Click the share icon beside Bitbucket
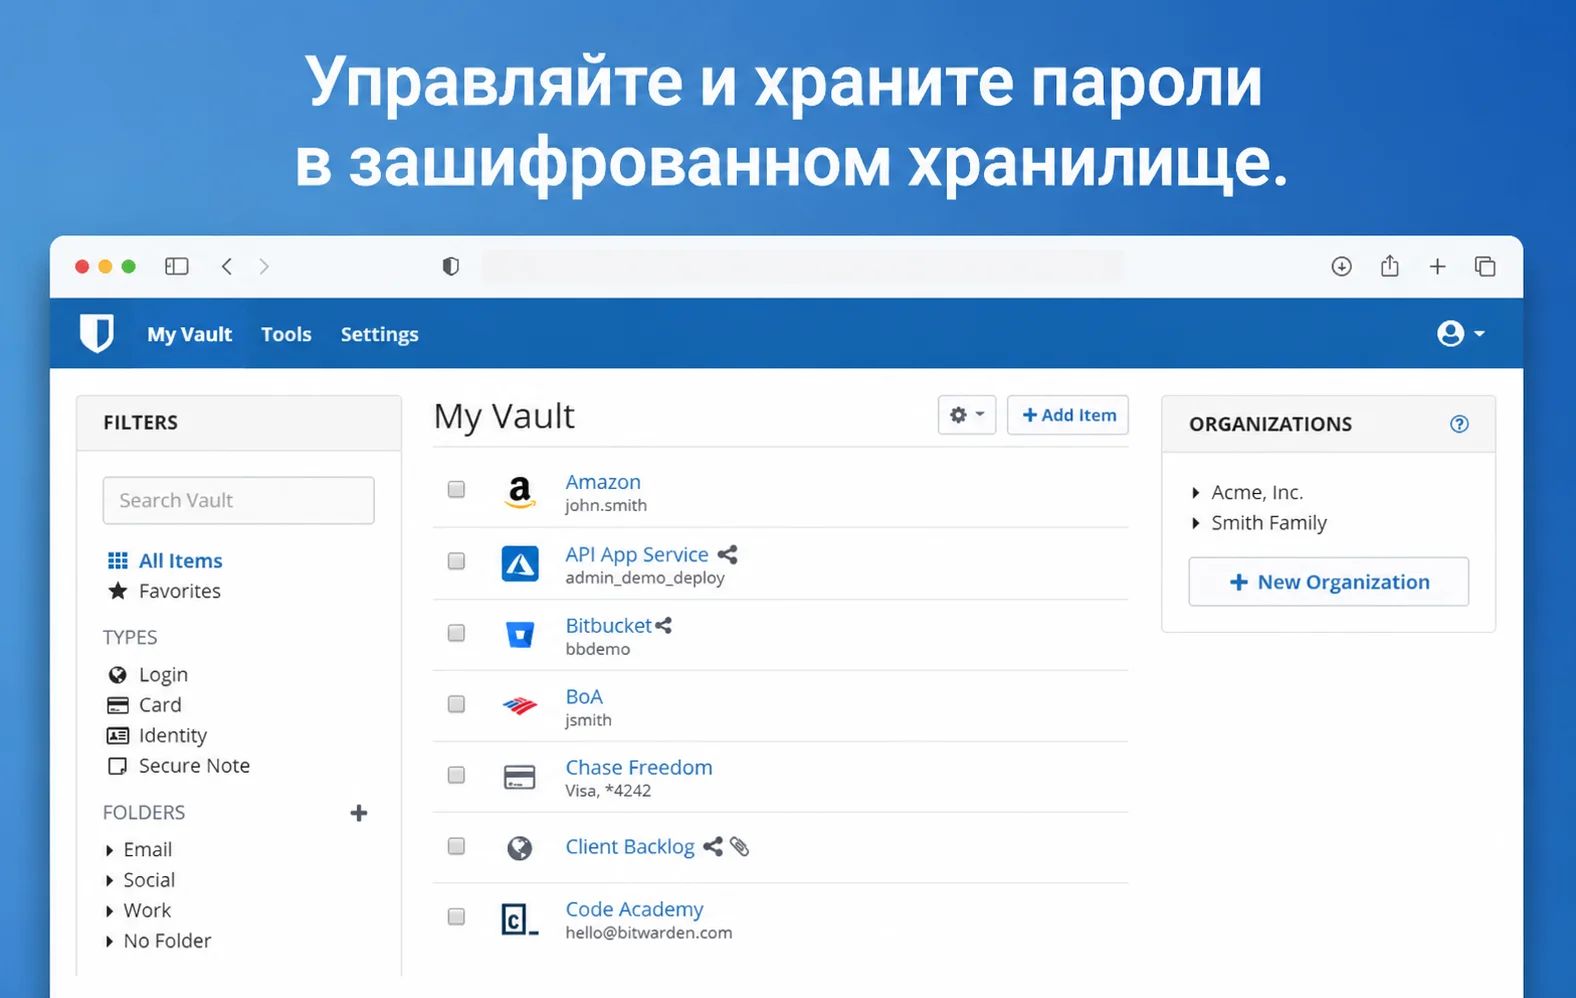Viewport: 1576px width, 998px height. (x=663, y=625)
